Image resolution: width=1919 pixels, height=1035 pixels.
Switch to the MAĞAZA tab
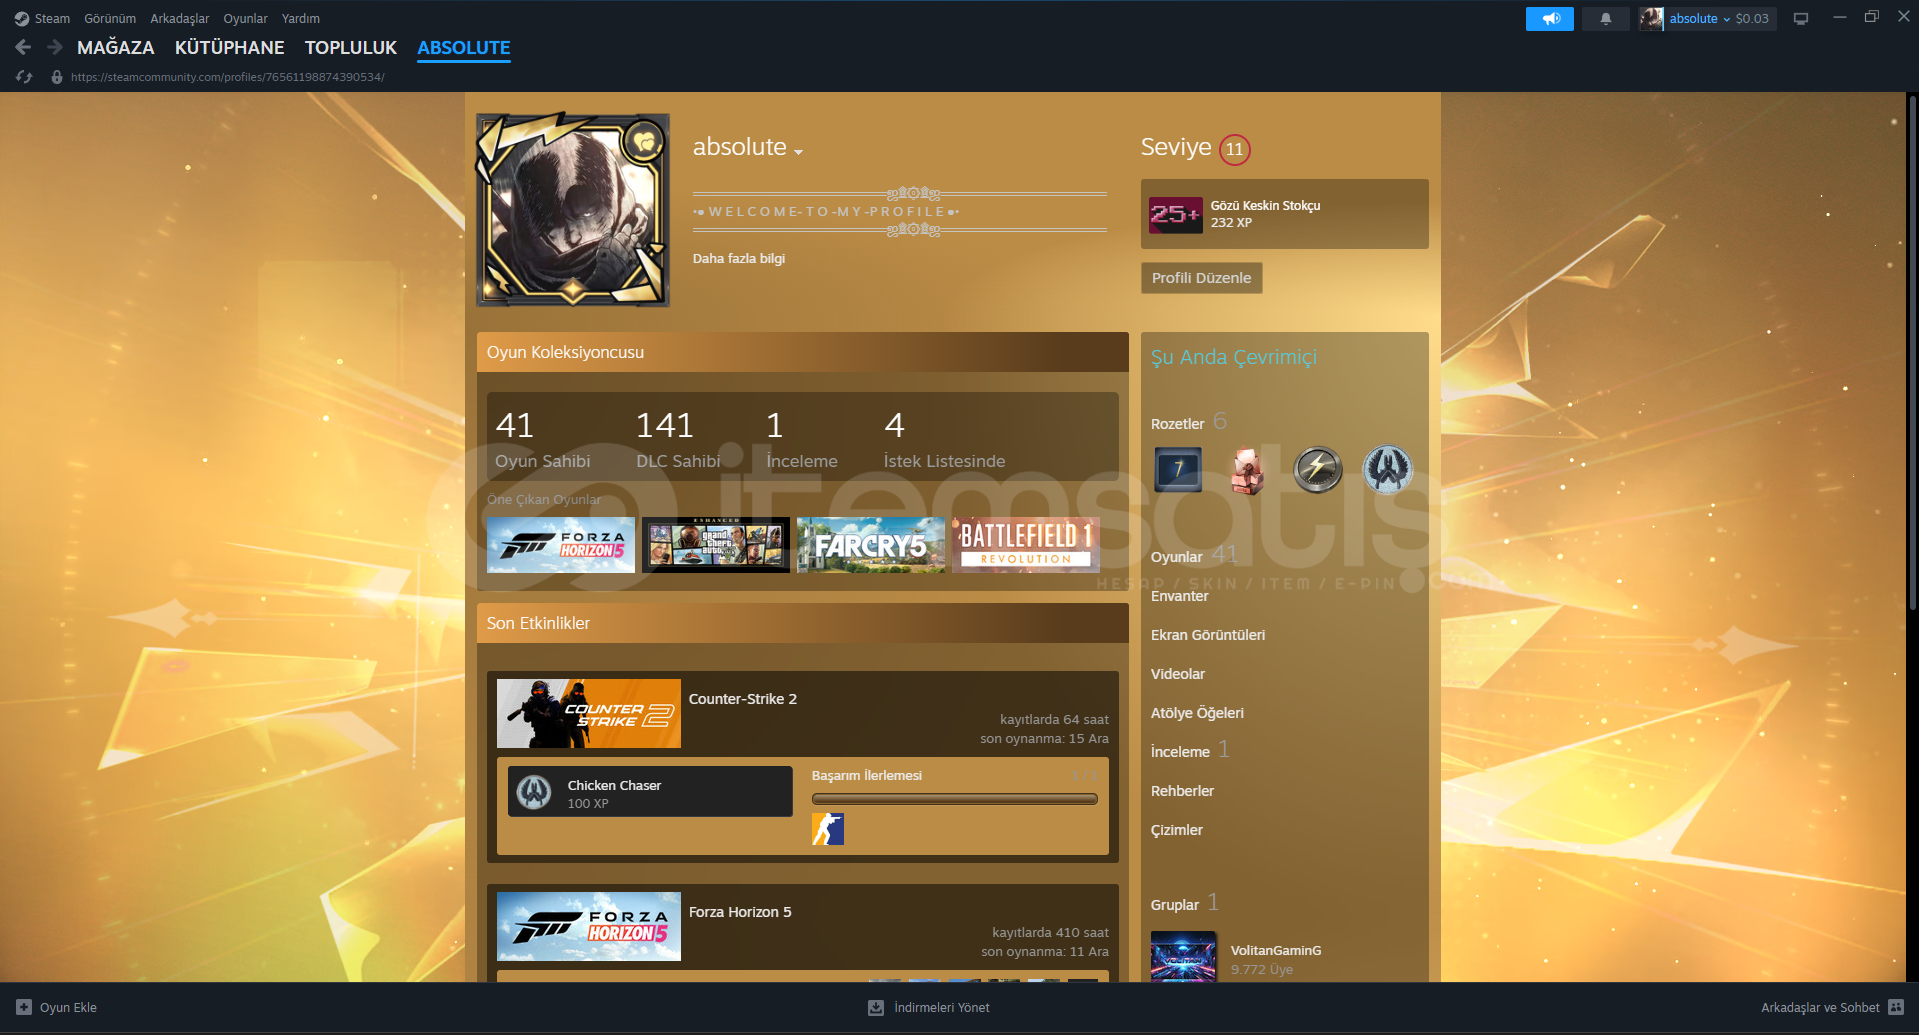116,48
